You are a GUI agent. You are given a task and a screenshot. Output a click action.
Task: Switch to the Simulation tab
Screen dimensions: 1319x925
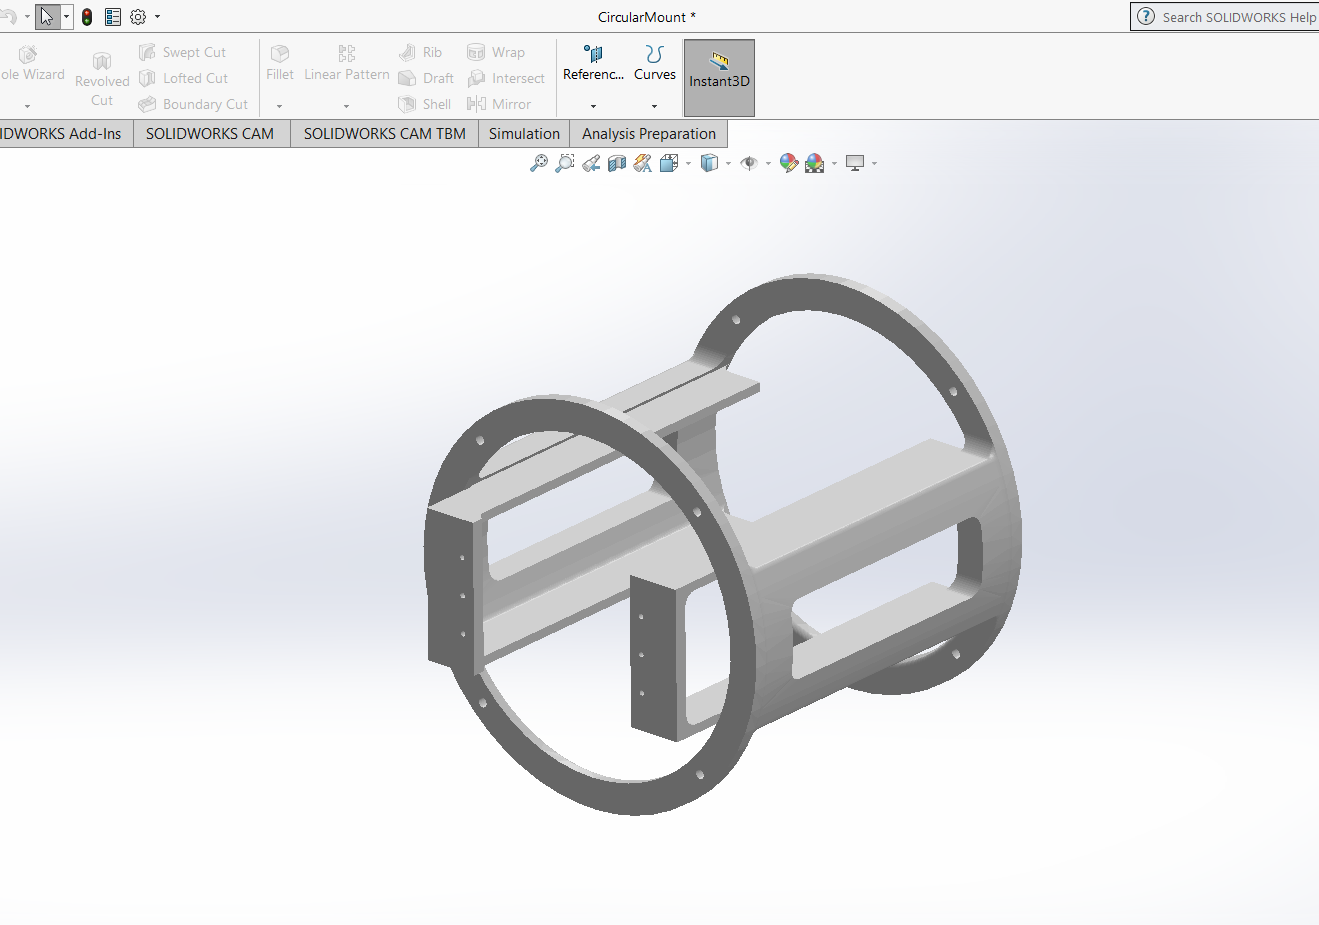524,134
